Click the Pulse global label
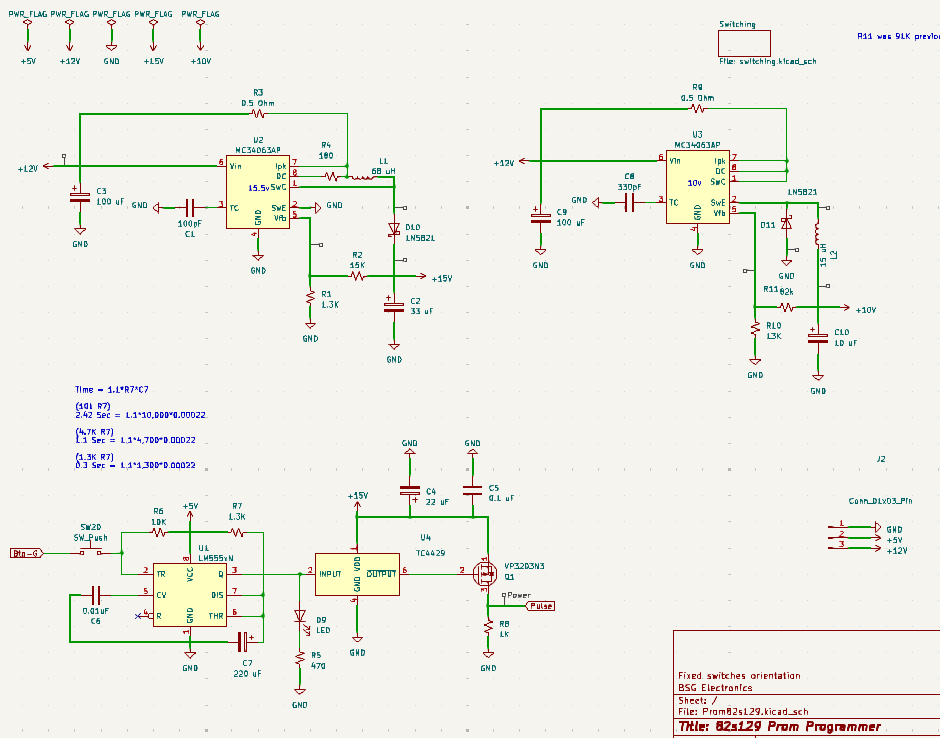 [x=539, y=606]
